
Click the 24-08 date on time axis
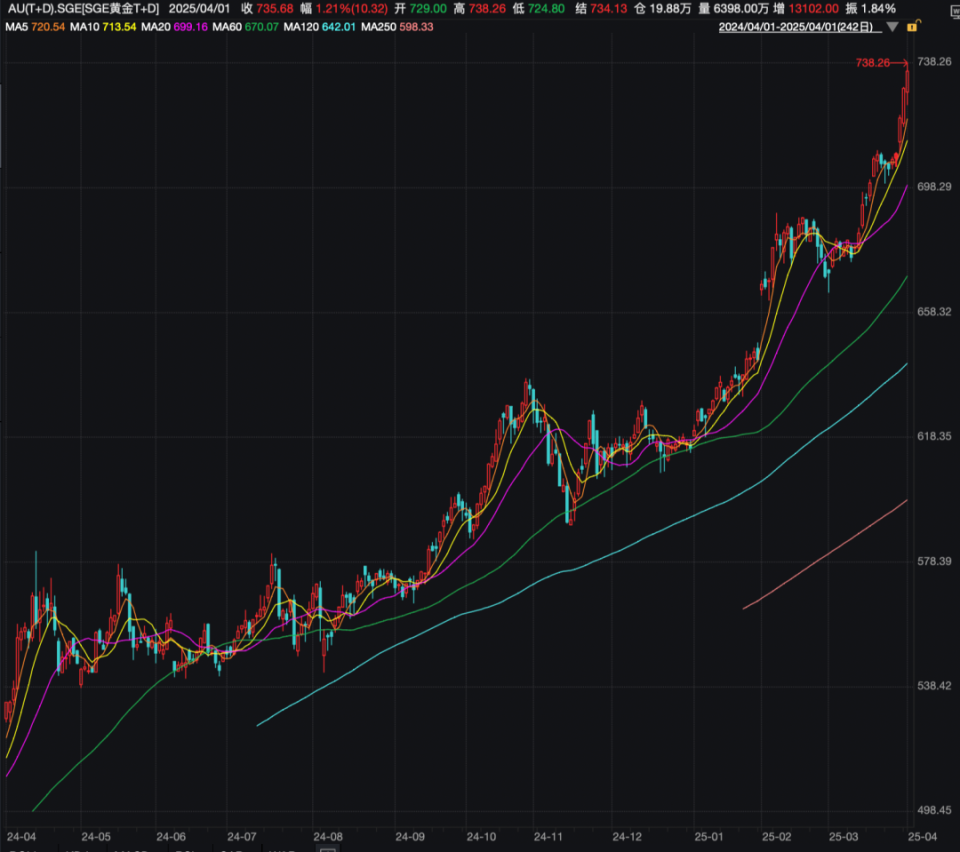click(328, 836)
